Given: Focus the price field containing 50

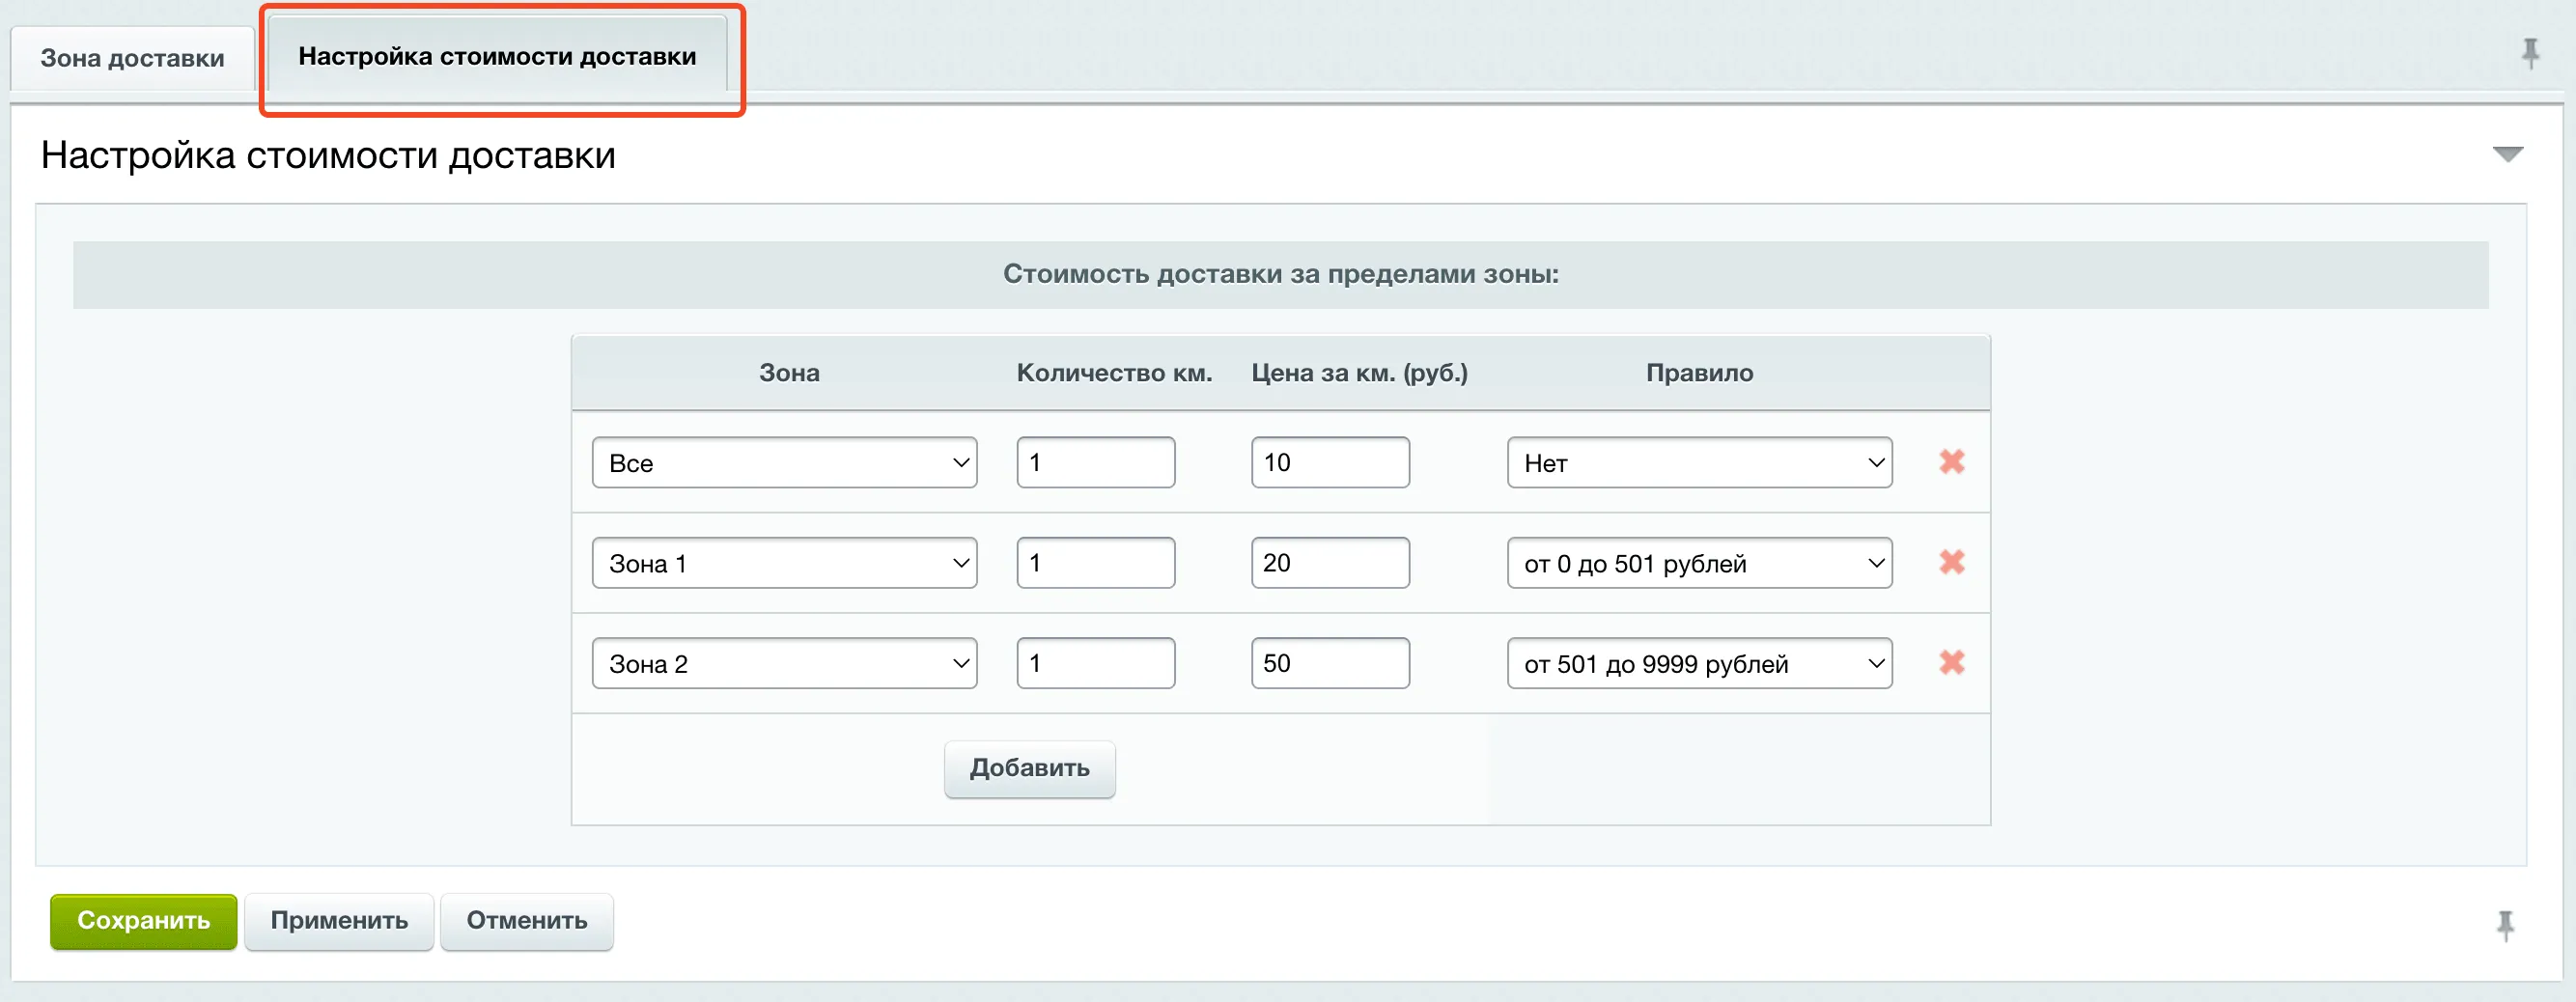Looking at the screenshot, I should pyautogui.click(x=1330, y=663).
